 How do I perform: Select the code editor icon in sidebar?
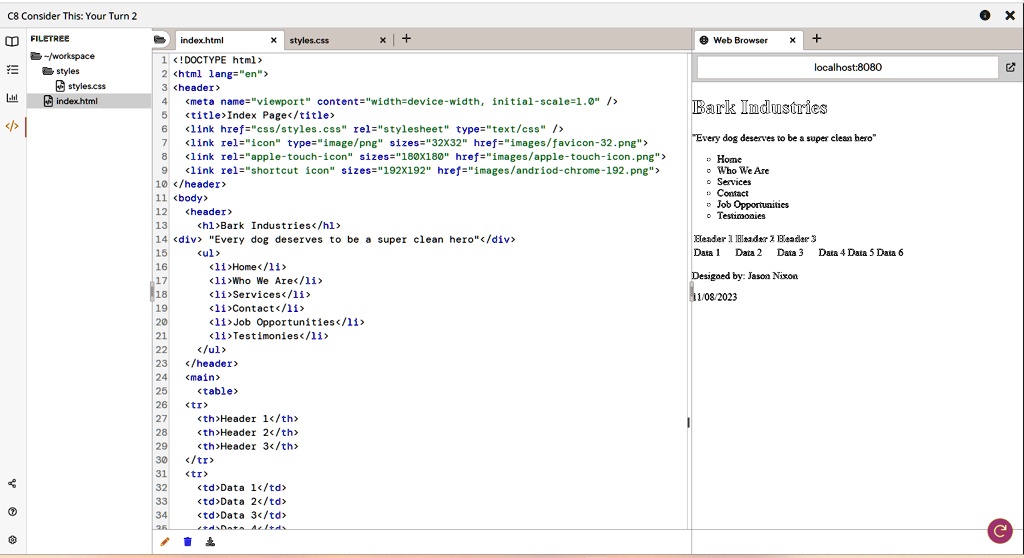click(12, 126)
